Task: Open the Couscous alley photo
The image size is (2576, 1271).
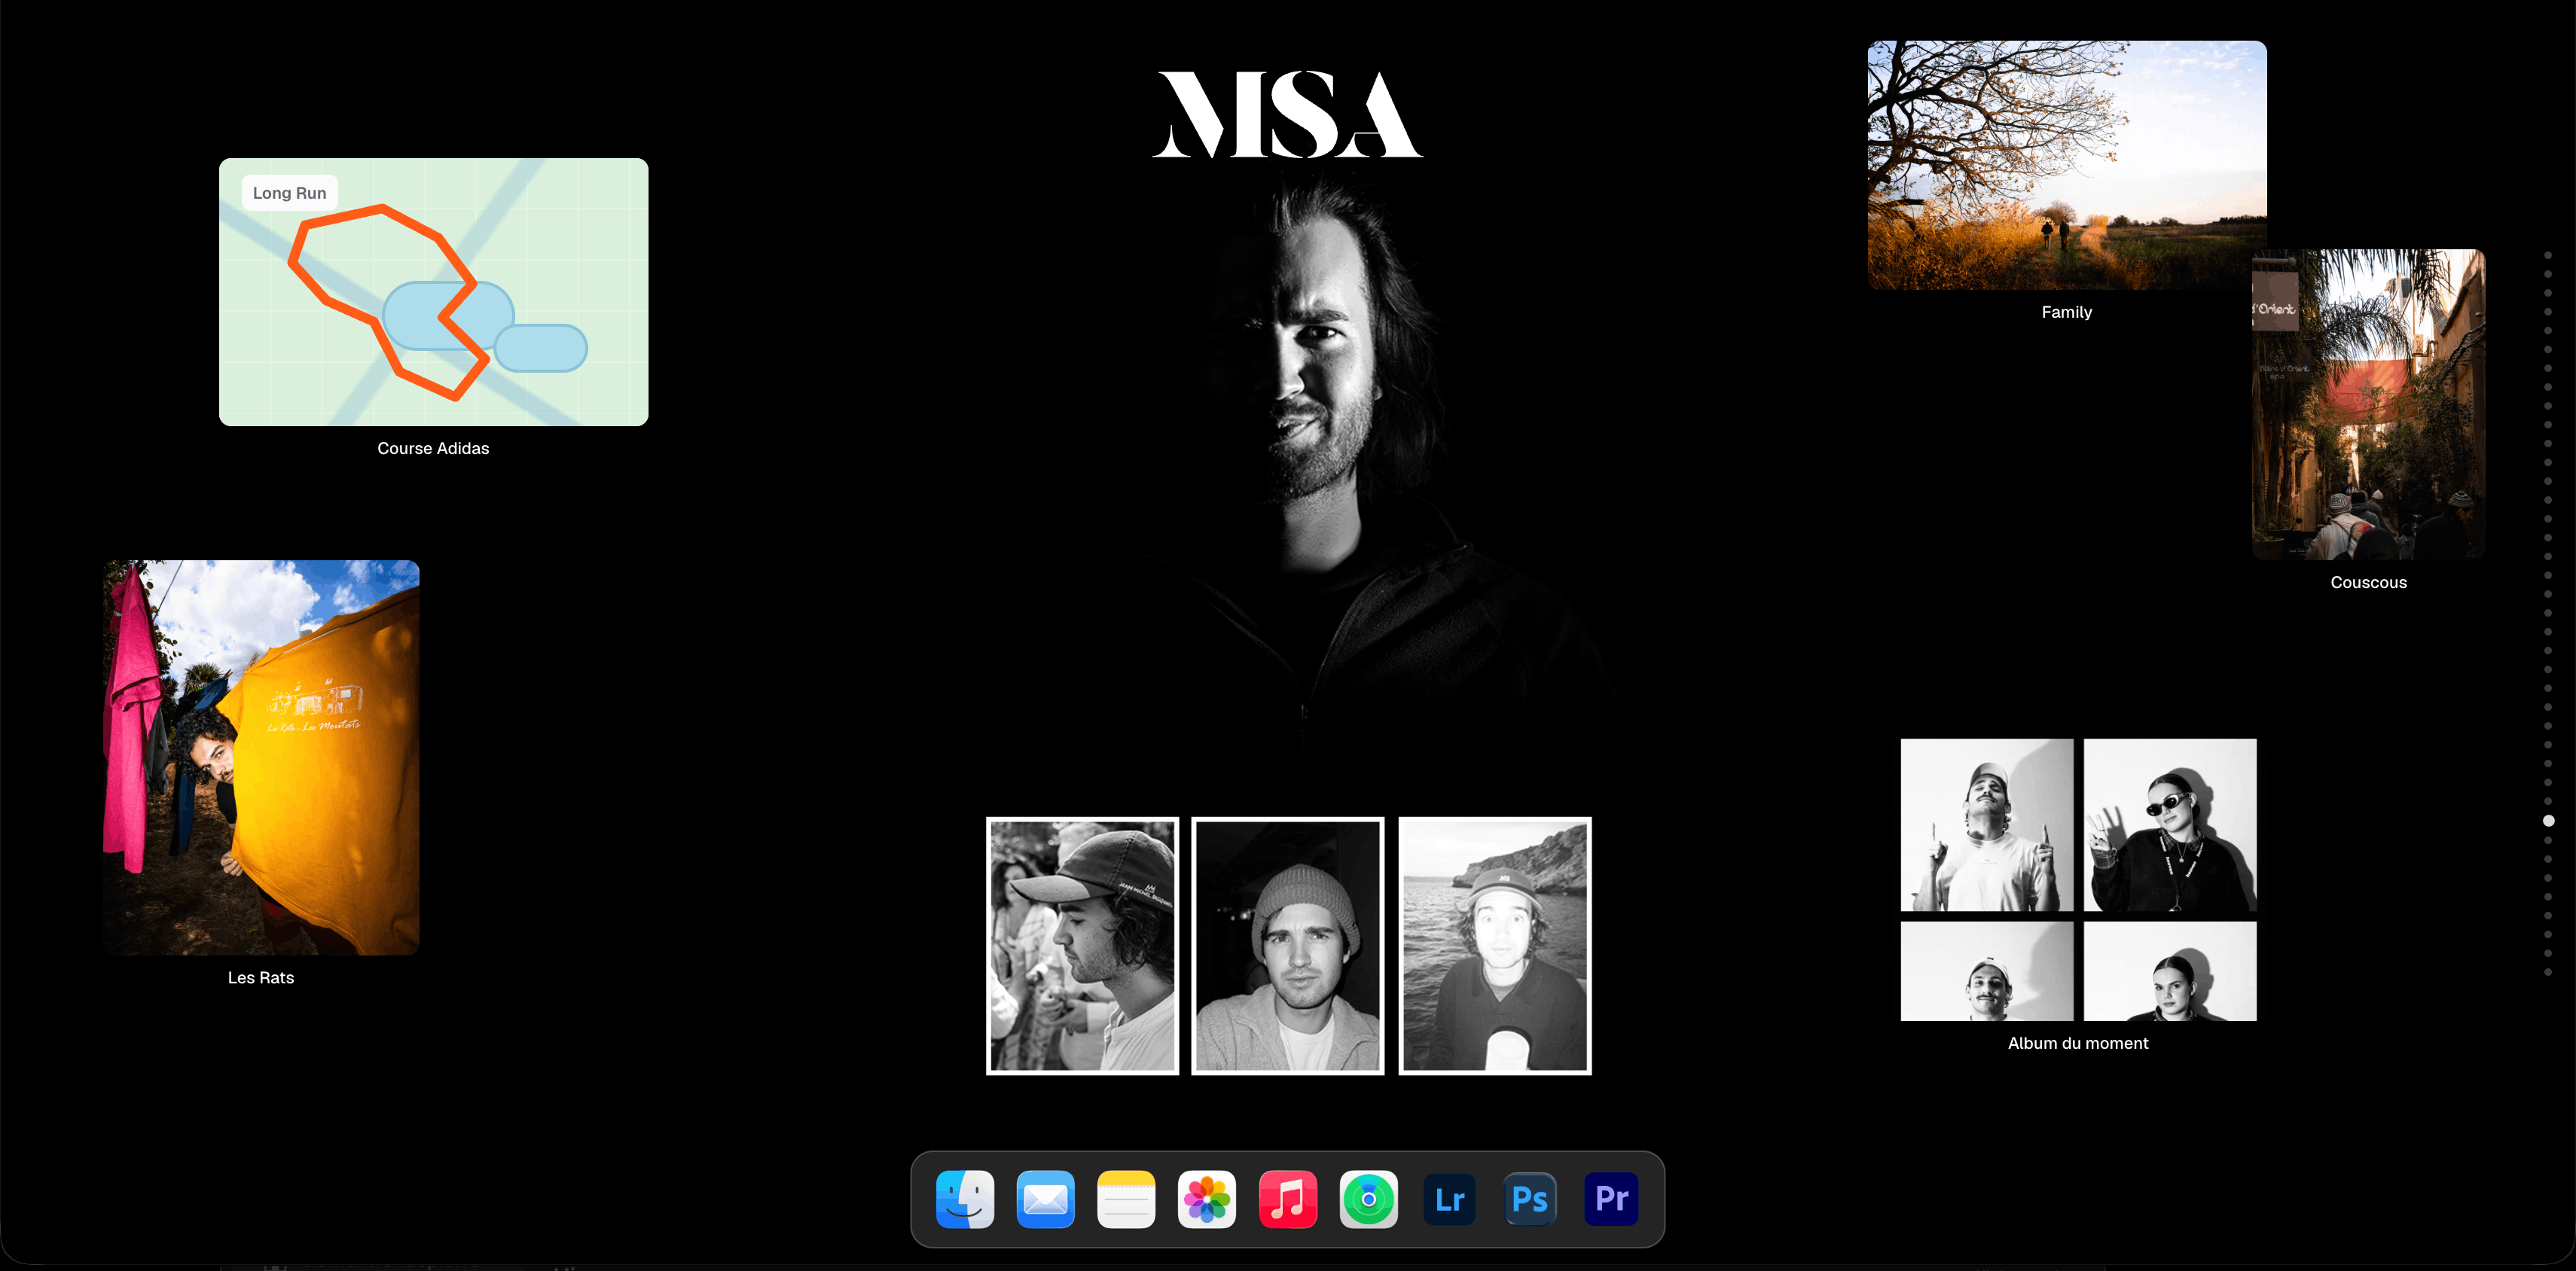Action: 2368,404
